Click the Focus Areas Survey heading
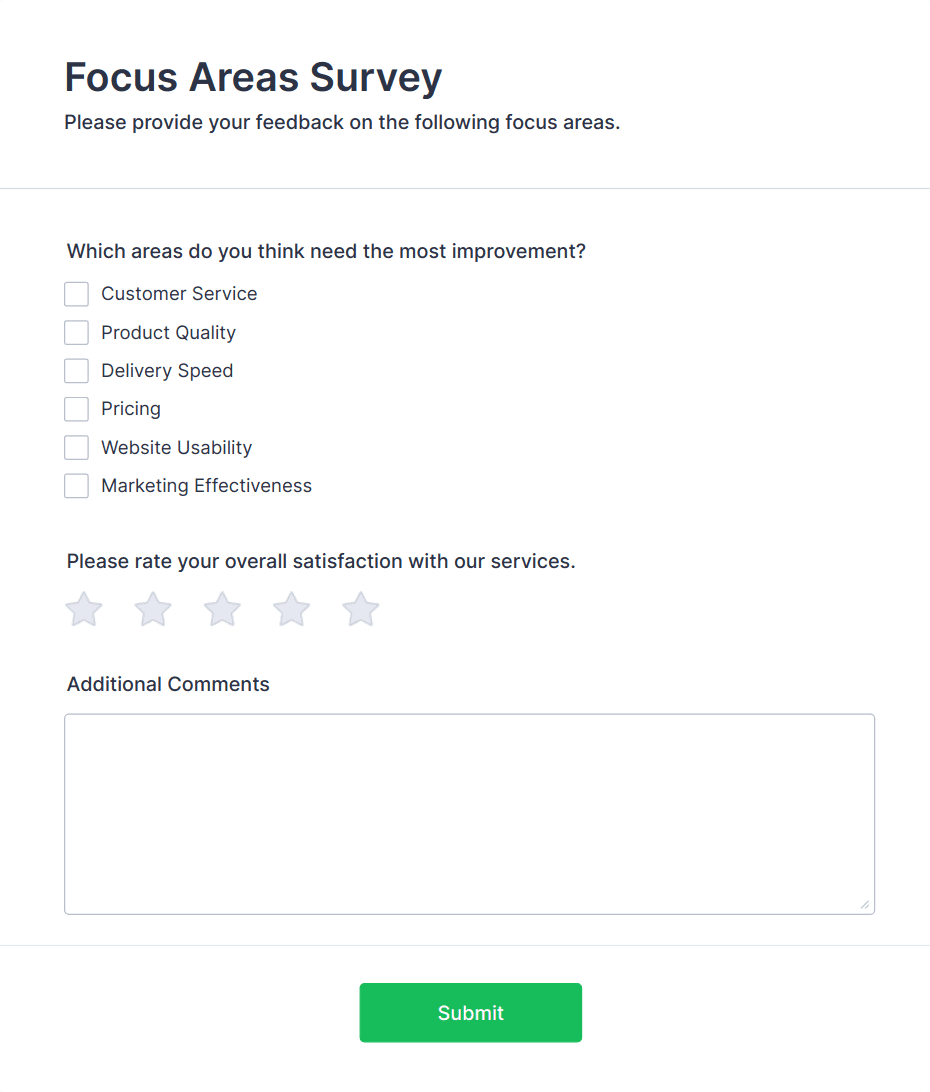The width and height of the screenshot is (930, 1092). click(x=253, y=77)
